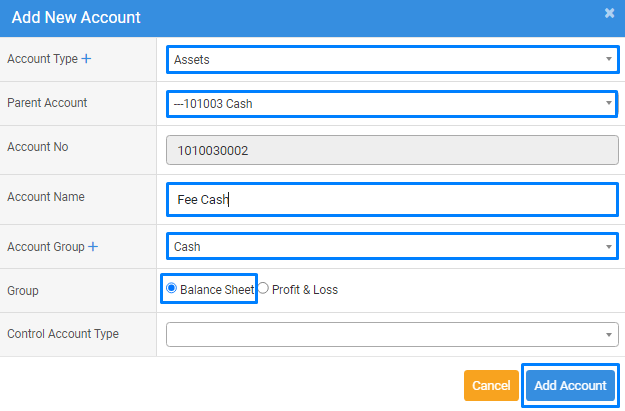Select the Balance Sheet radio button
Viewport: 625px width, 411px height.
coord(172,289)
